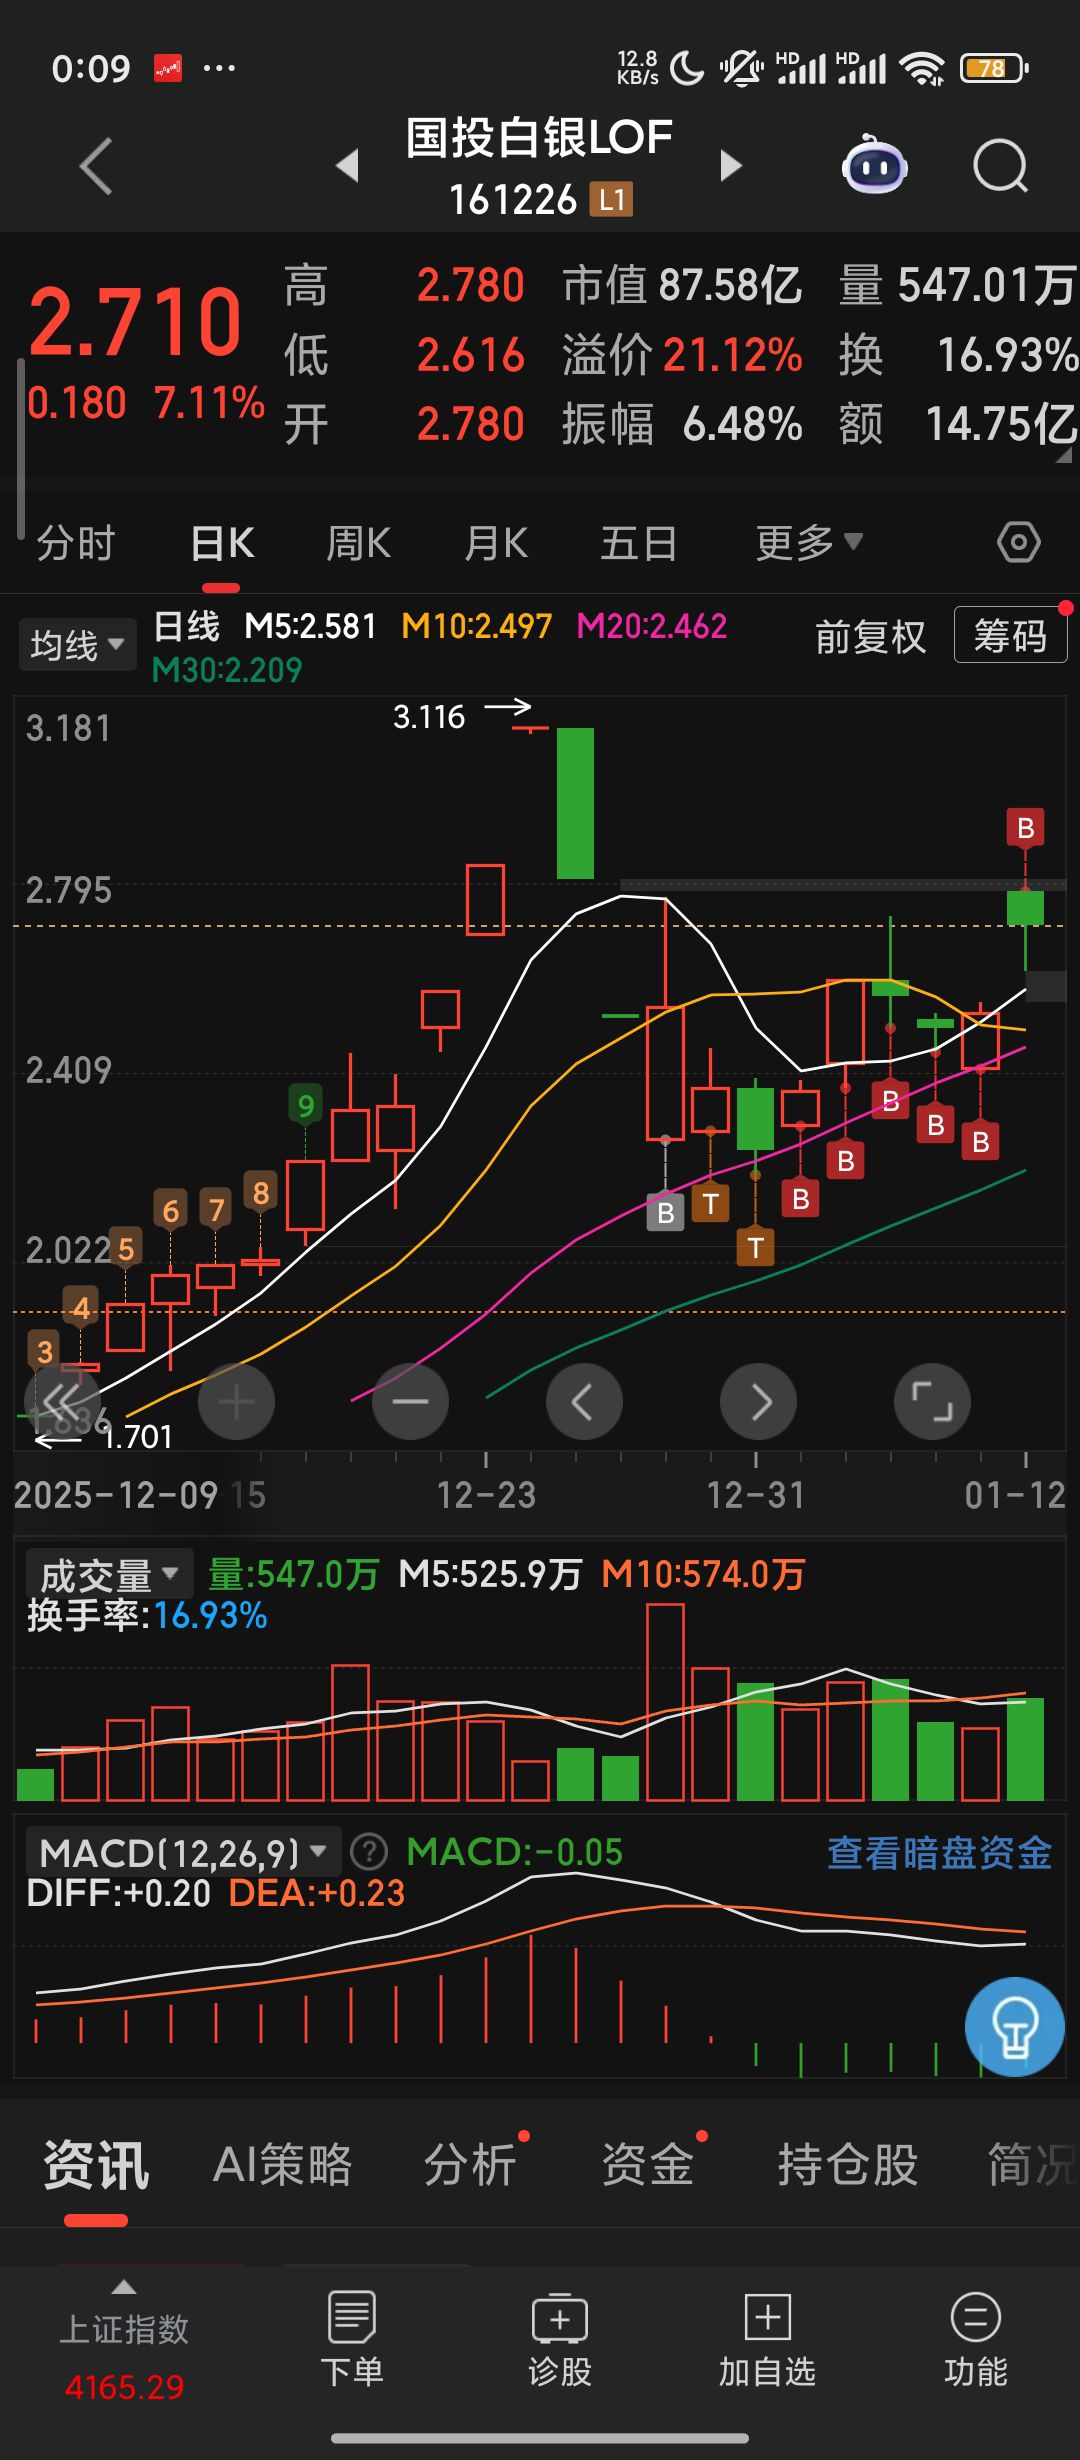This screenshot has height=2460, width=1080.
Task: Tap the M5:2.581 moving average value
Action: coord(310,626)
